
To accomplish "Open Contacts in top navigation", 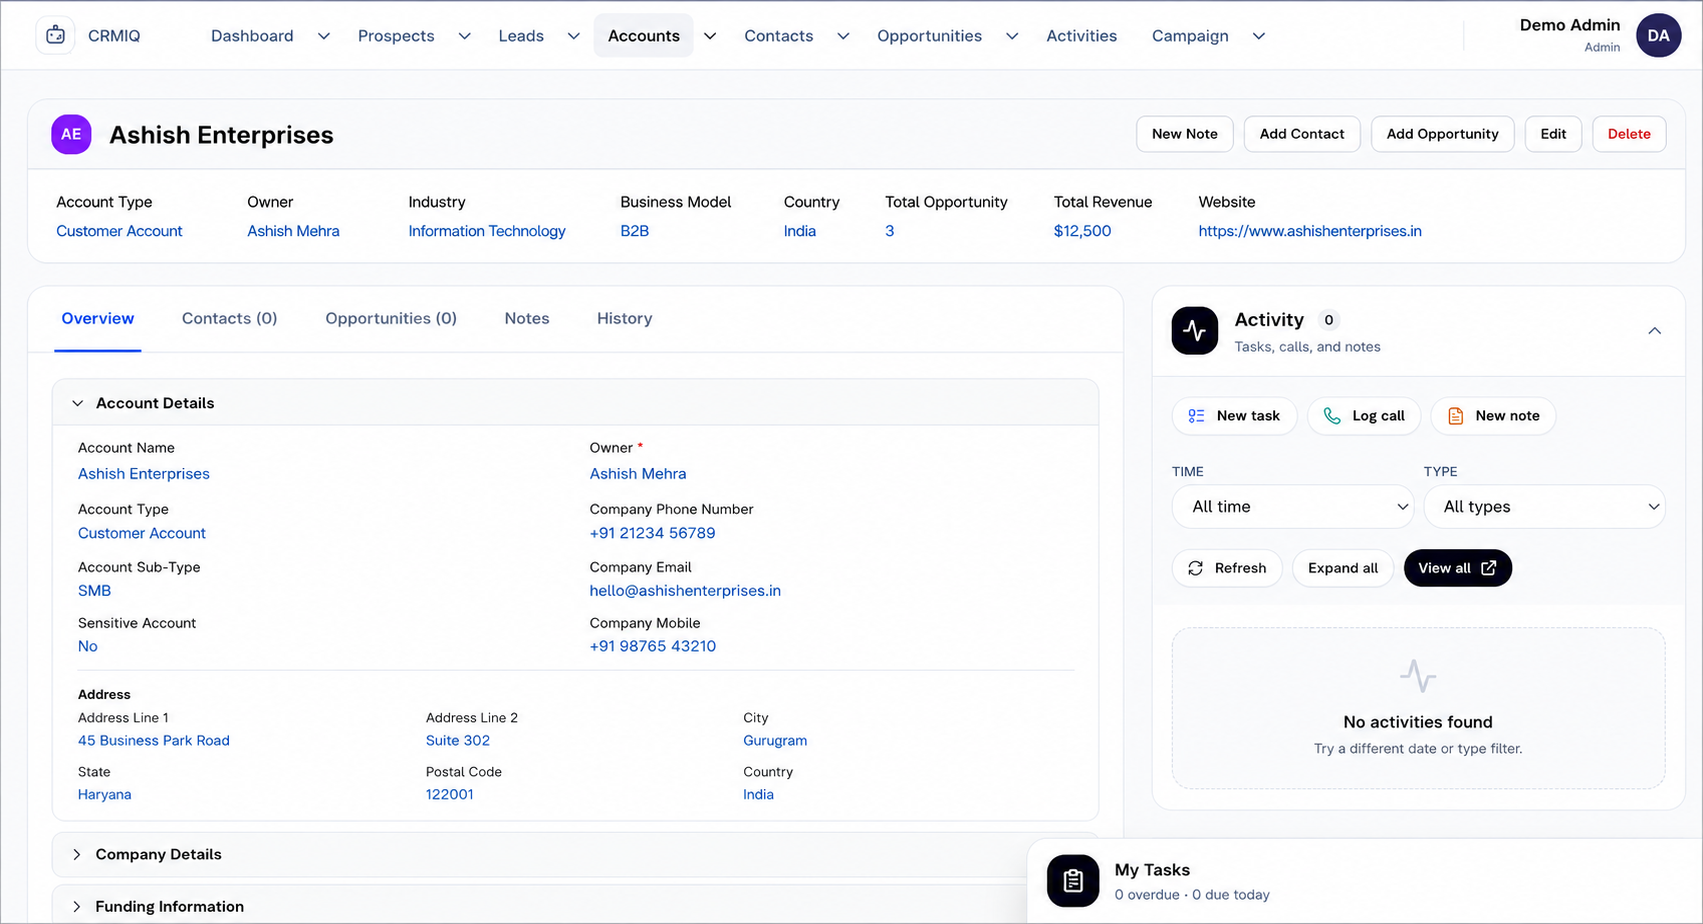I will [x=778, y=36].
